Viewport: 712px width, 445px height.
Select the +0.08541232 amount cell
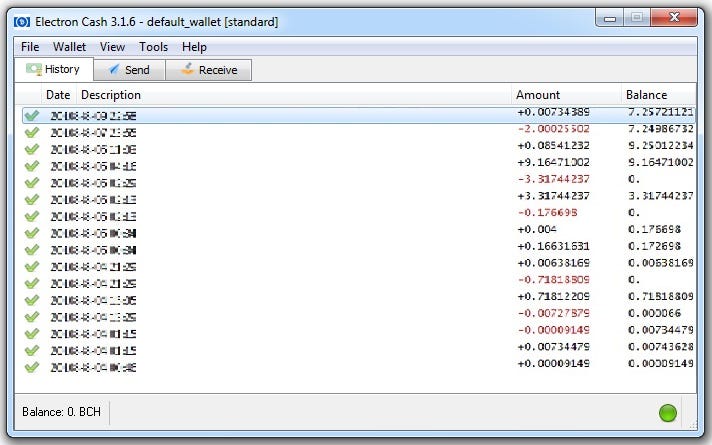554,145
